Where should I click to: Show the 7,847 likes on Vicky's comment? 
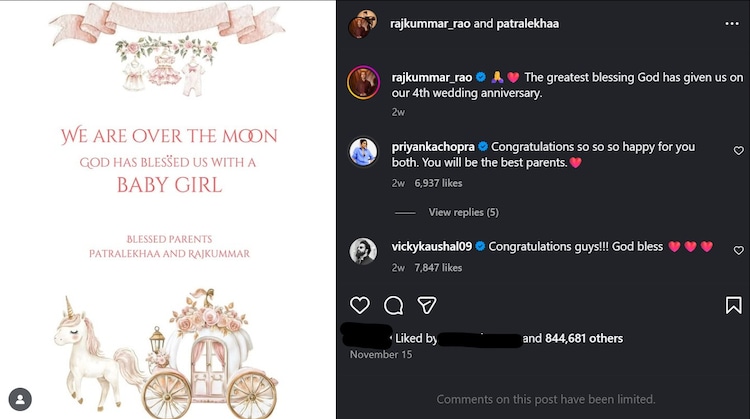438,268
